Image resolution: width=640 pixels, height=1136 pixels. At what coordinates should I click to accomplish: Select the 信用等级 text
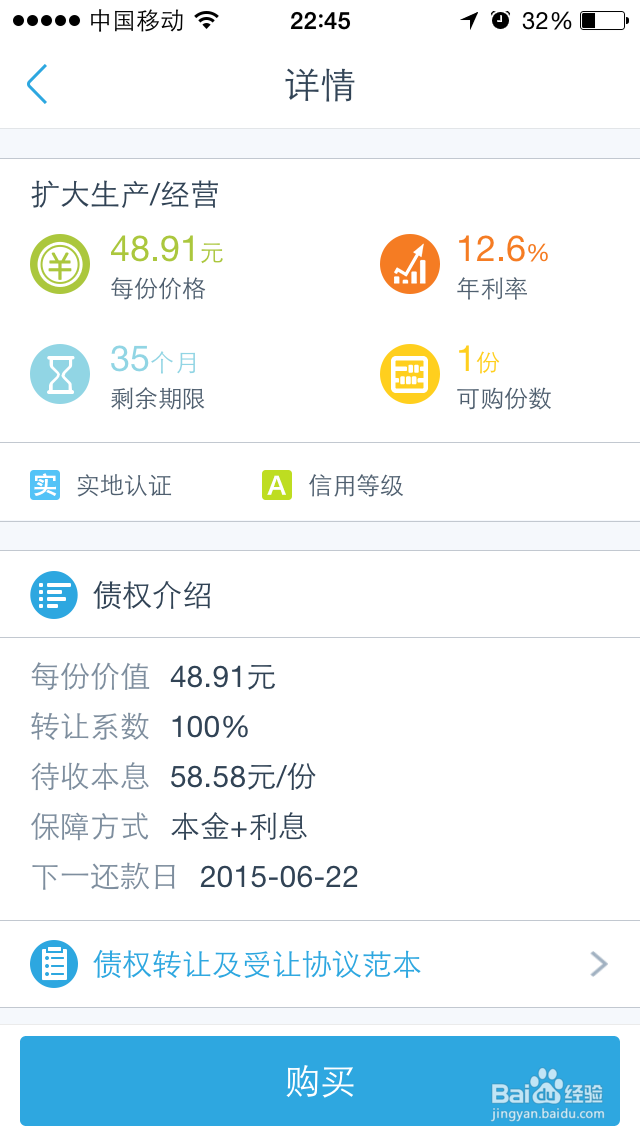(356, 485)
